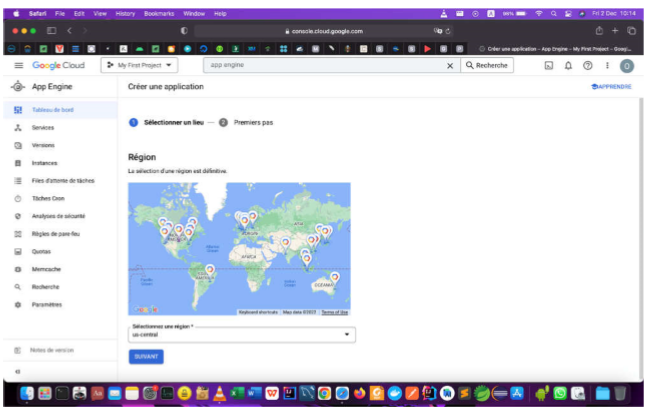Show Safari tab overview icon
Viewport: 649px width, 412px height.
(x=632, y=31)
